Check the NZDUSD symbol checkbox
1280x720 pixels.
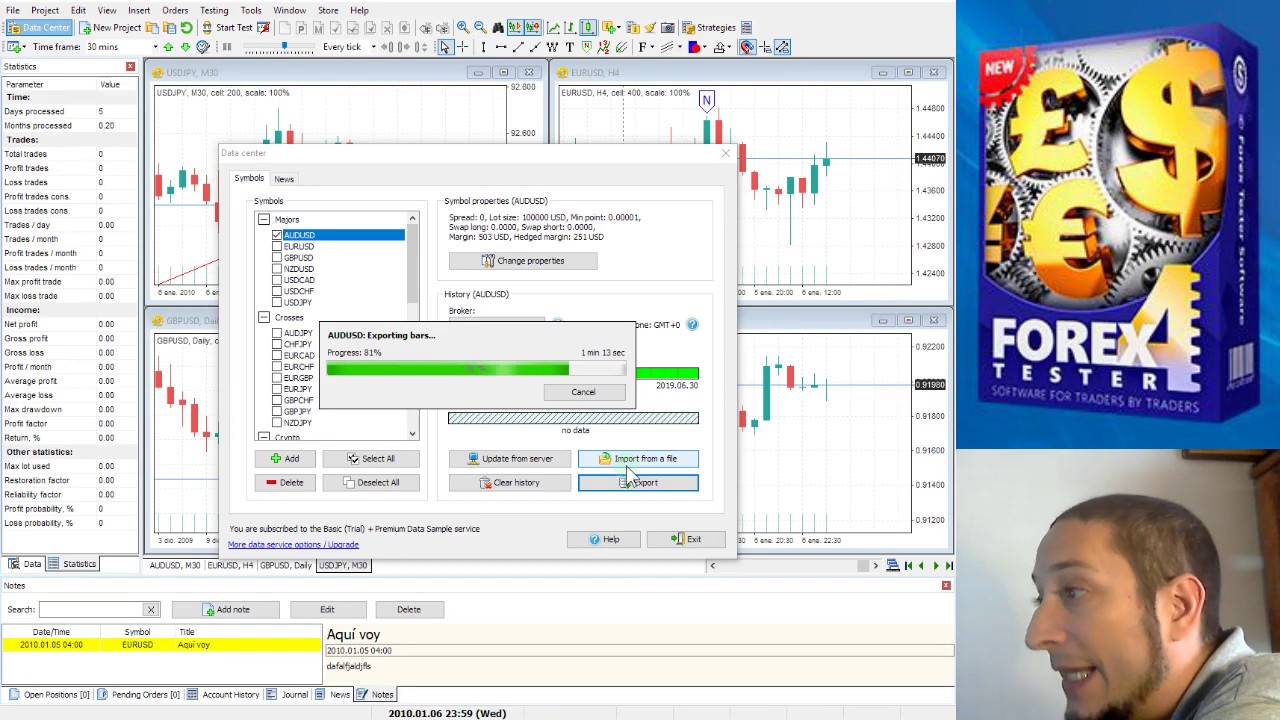coord(277,269)
